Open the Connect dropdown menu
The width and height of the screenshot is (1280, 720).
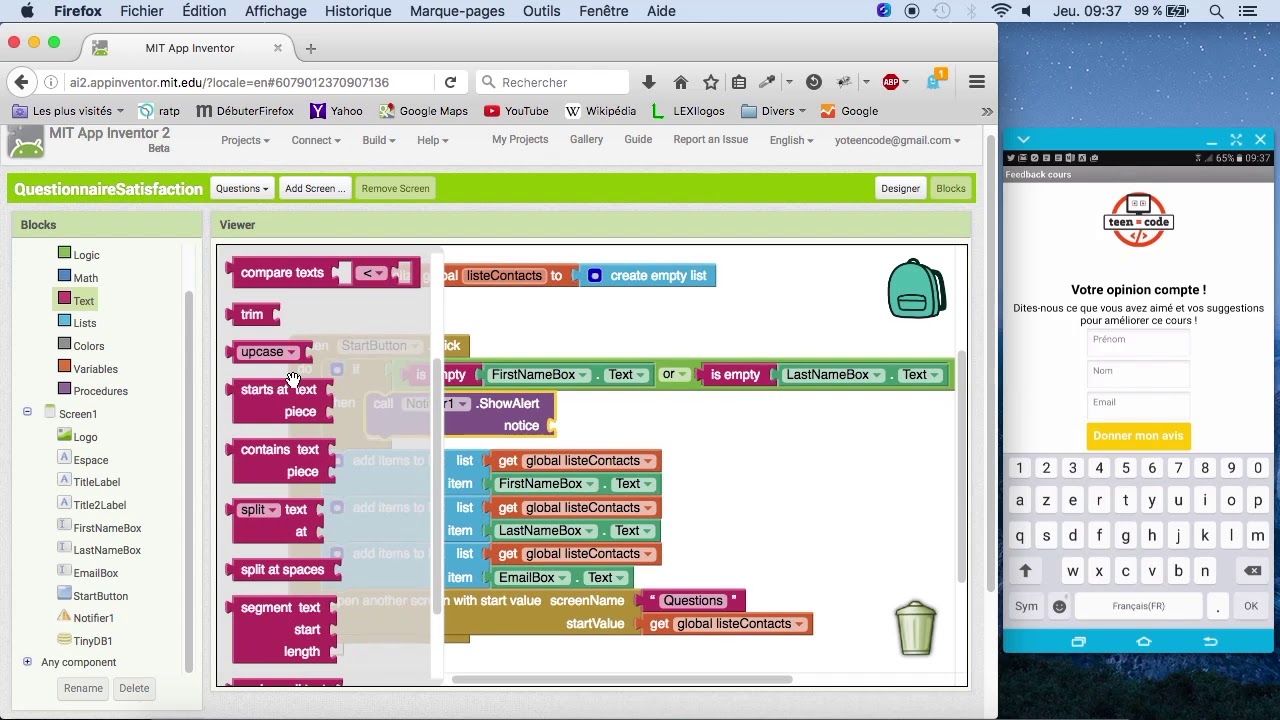(316, 140)
